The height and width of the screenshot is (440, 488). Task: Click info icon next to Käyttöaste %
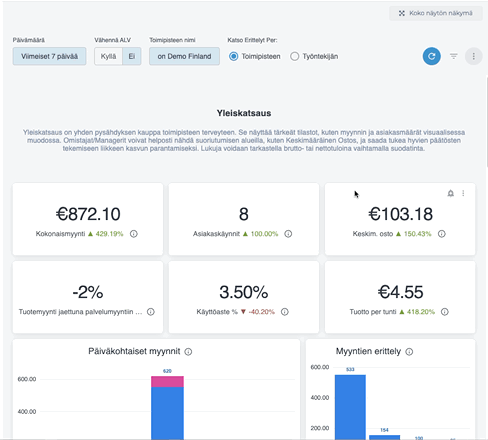[285, 312]
